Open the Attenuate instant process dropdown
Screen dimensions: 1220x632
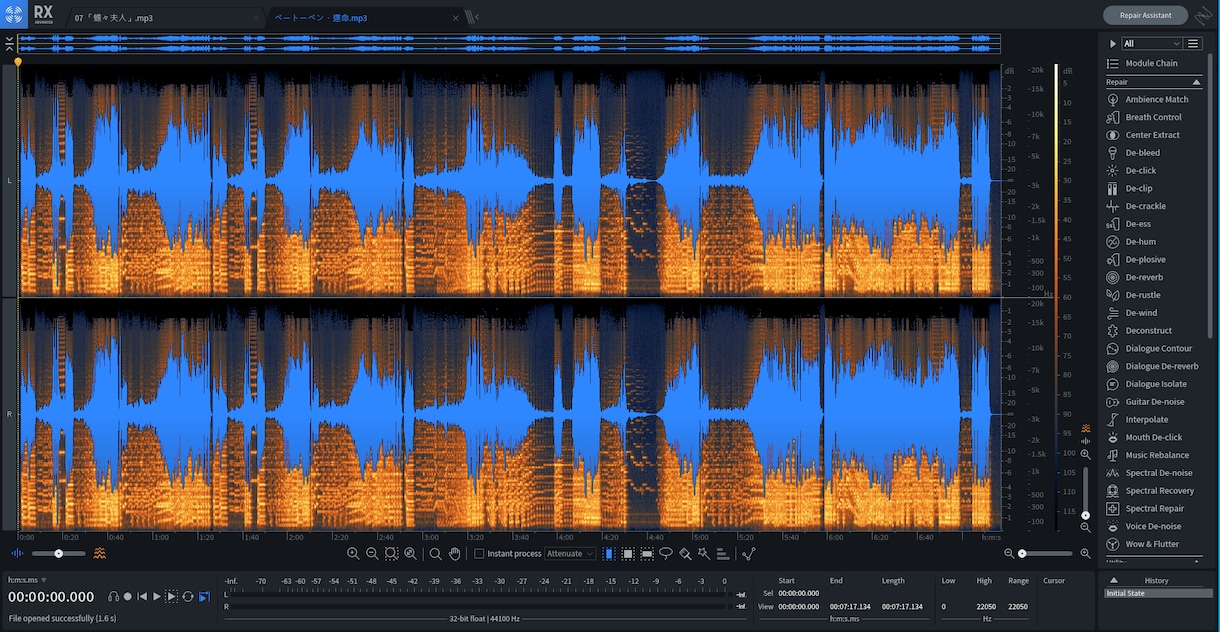tap(570, 554)
